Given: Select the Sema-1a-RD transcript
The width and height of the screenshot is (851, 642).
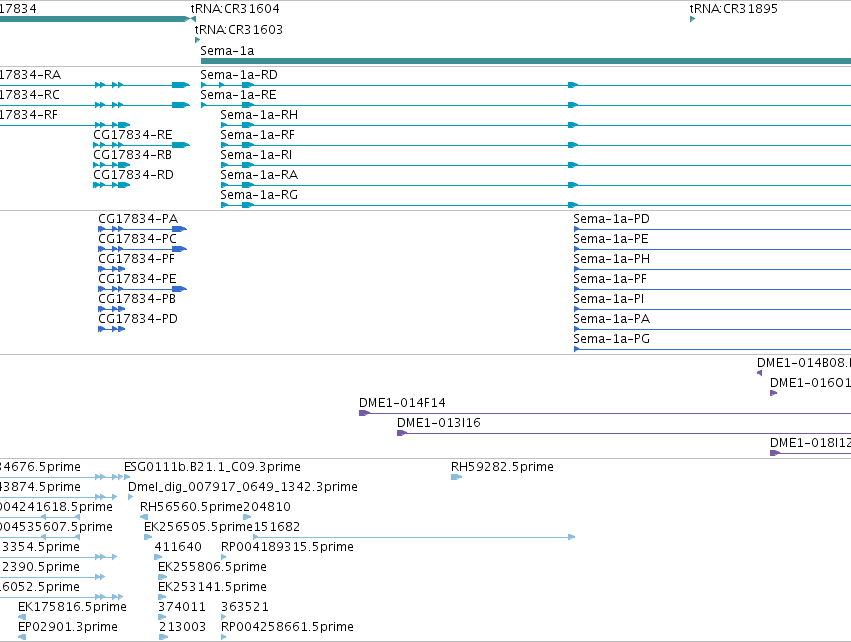Looking at the screenshot, I should 239,75.
